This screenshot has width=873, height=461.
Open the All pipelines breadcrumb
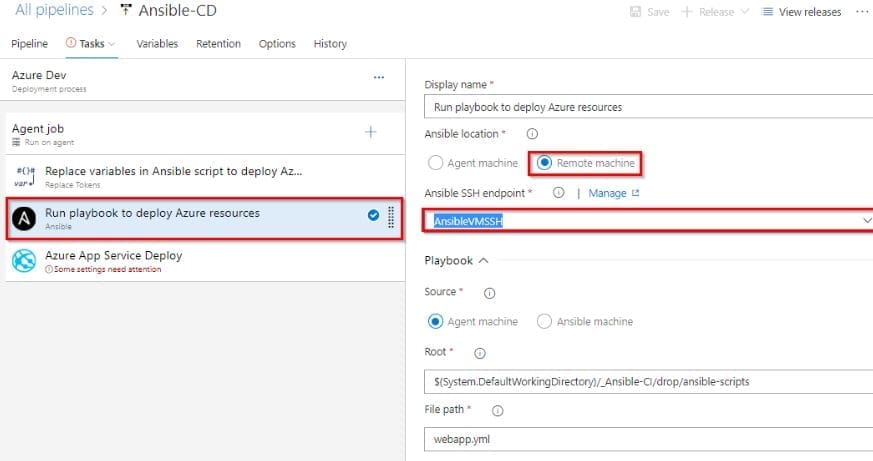point(54,10)
